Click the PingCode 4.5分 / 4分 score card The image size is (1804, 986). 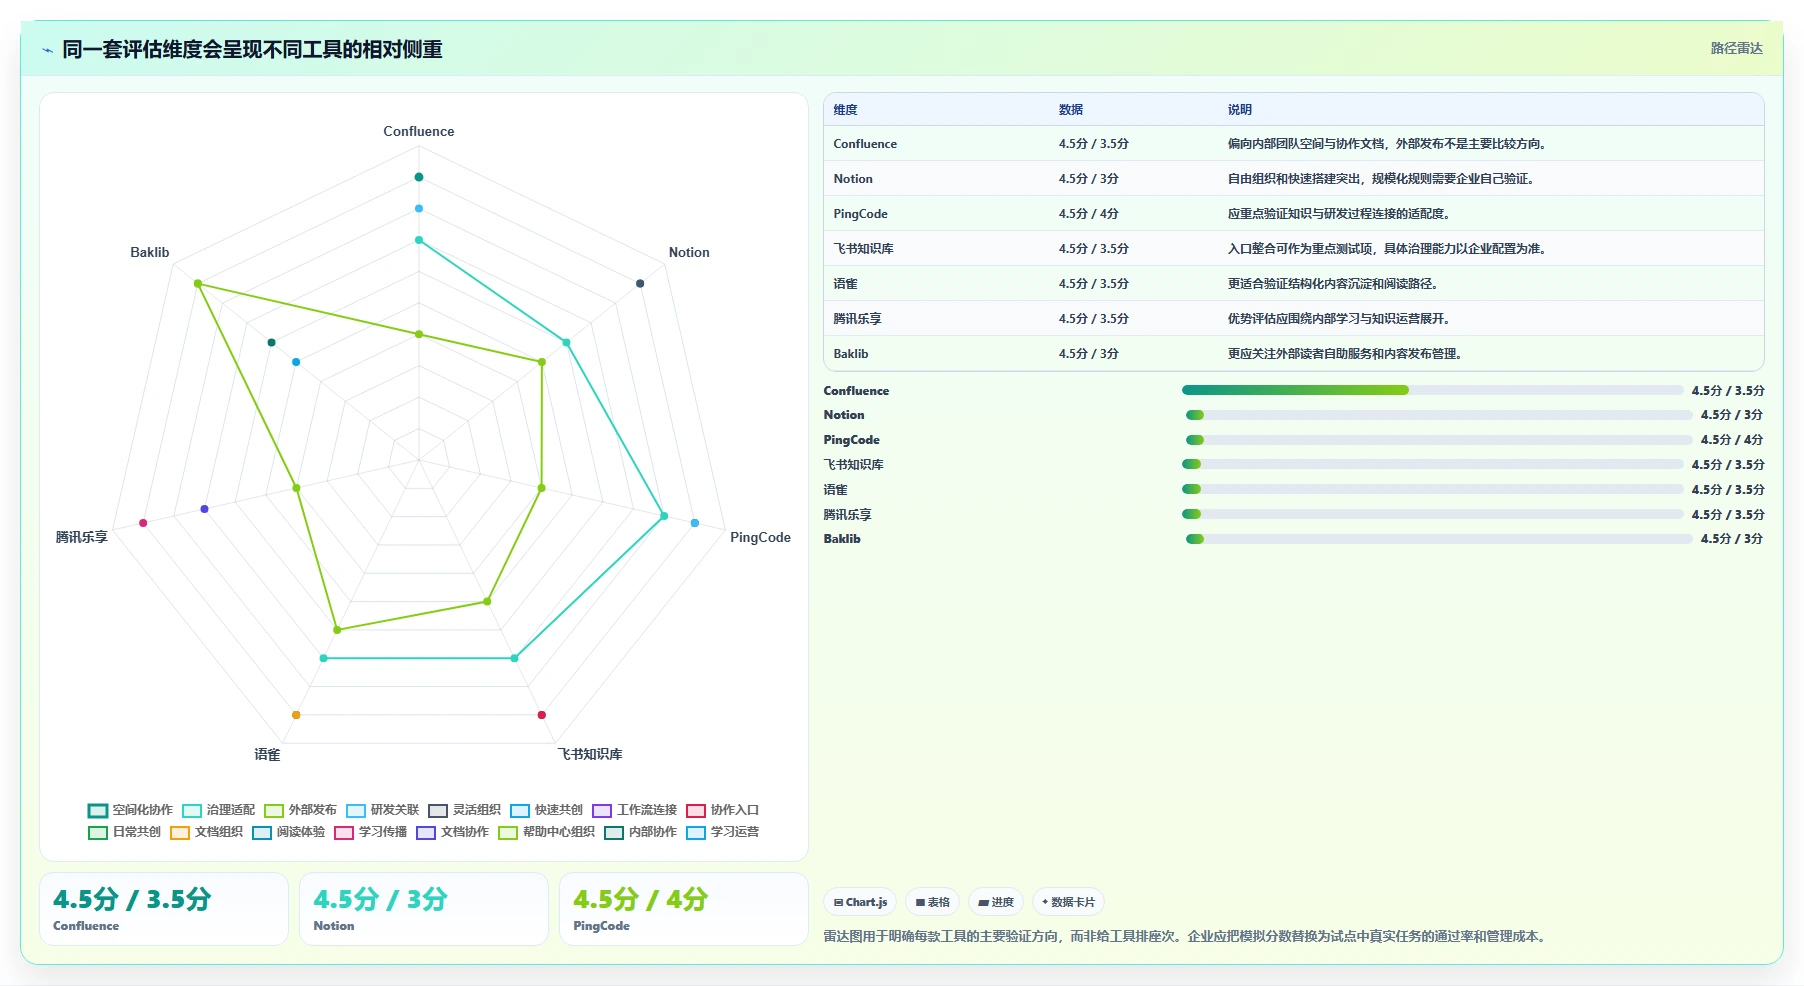pyautogui.click(x=684, y=909)
